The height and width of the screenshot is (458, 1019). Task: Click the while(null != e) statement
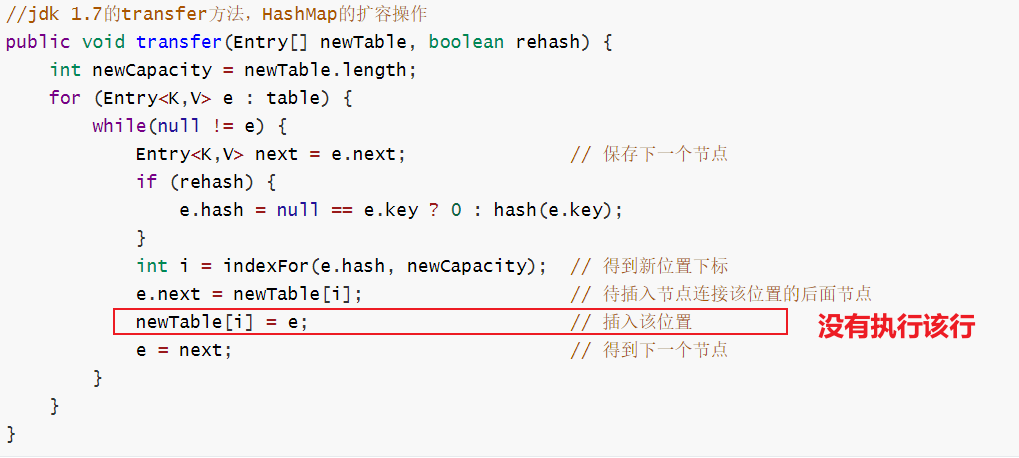[189, 126]
